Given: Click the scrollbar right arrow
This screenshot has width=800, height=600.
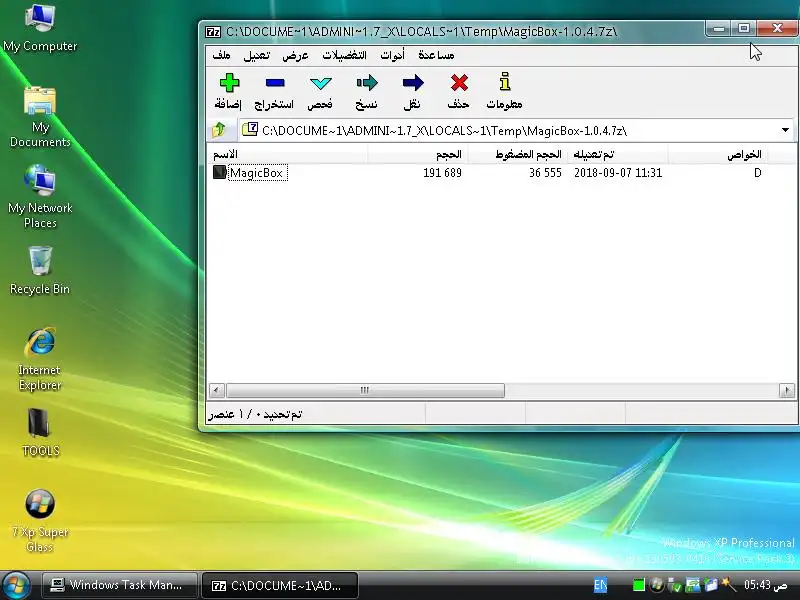Looking at the screenshot, I should 787,390.
